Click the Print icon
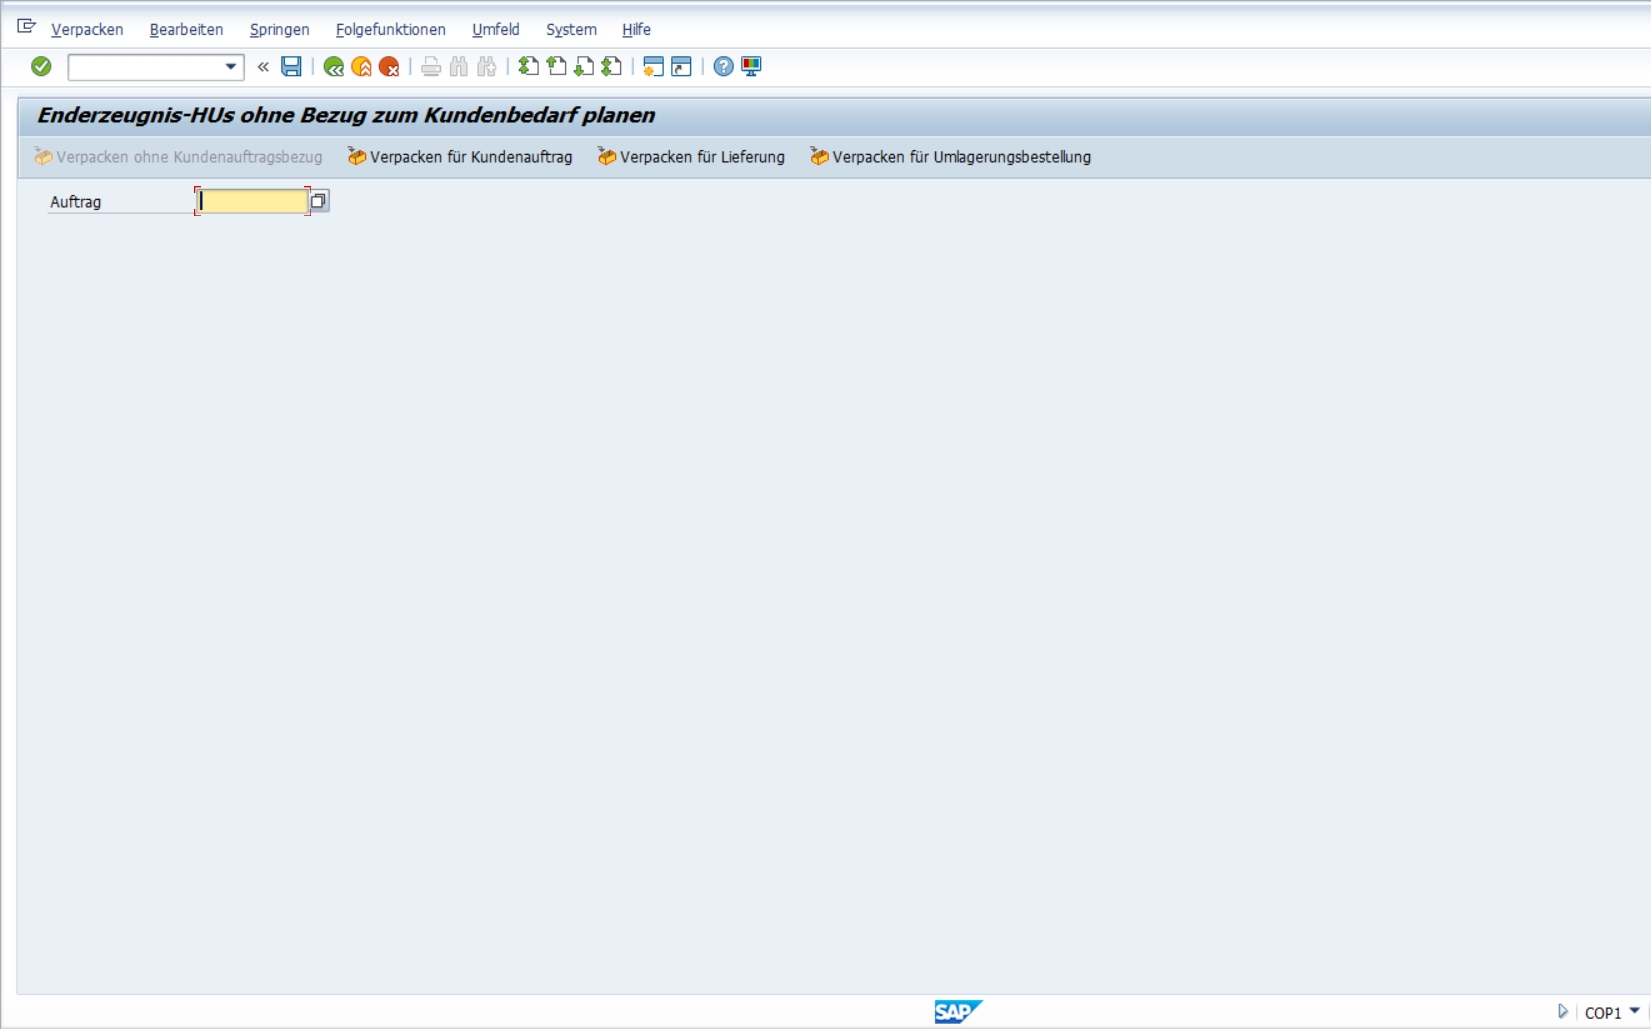The width and height of the screenshot is (1651, 1029). [x=431, y=67]
